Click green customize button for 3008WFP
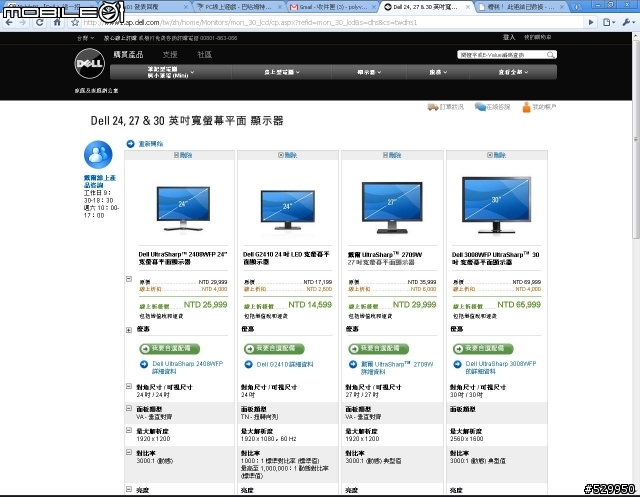Viewport: 640px width, 497px height. coord(483,348)
